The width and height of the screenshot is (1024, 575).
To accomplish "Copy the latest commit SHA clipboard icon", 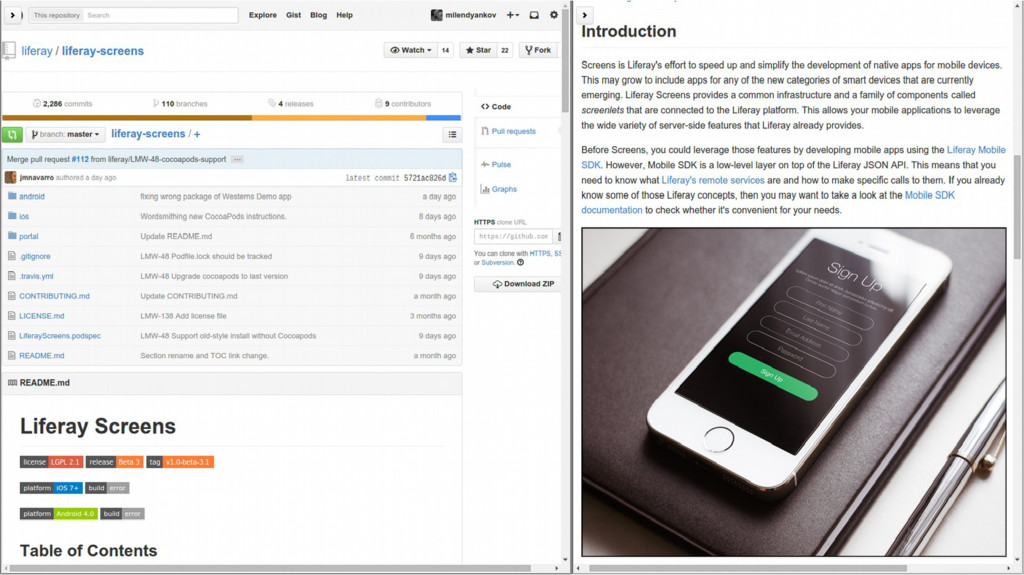I will (453, 177).
